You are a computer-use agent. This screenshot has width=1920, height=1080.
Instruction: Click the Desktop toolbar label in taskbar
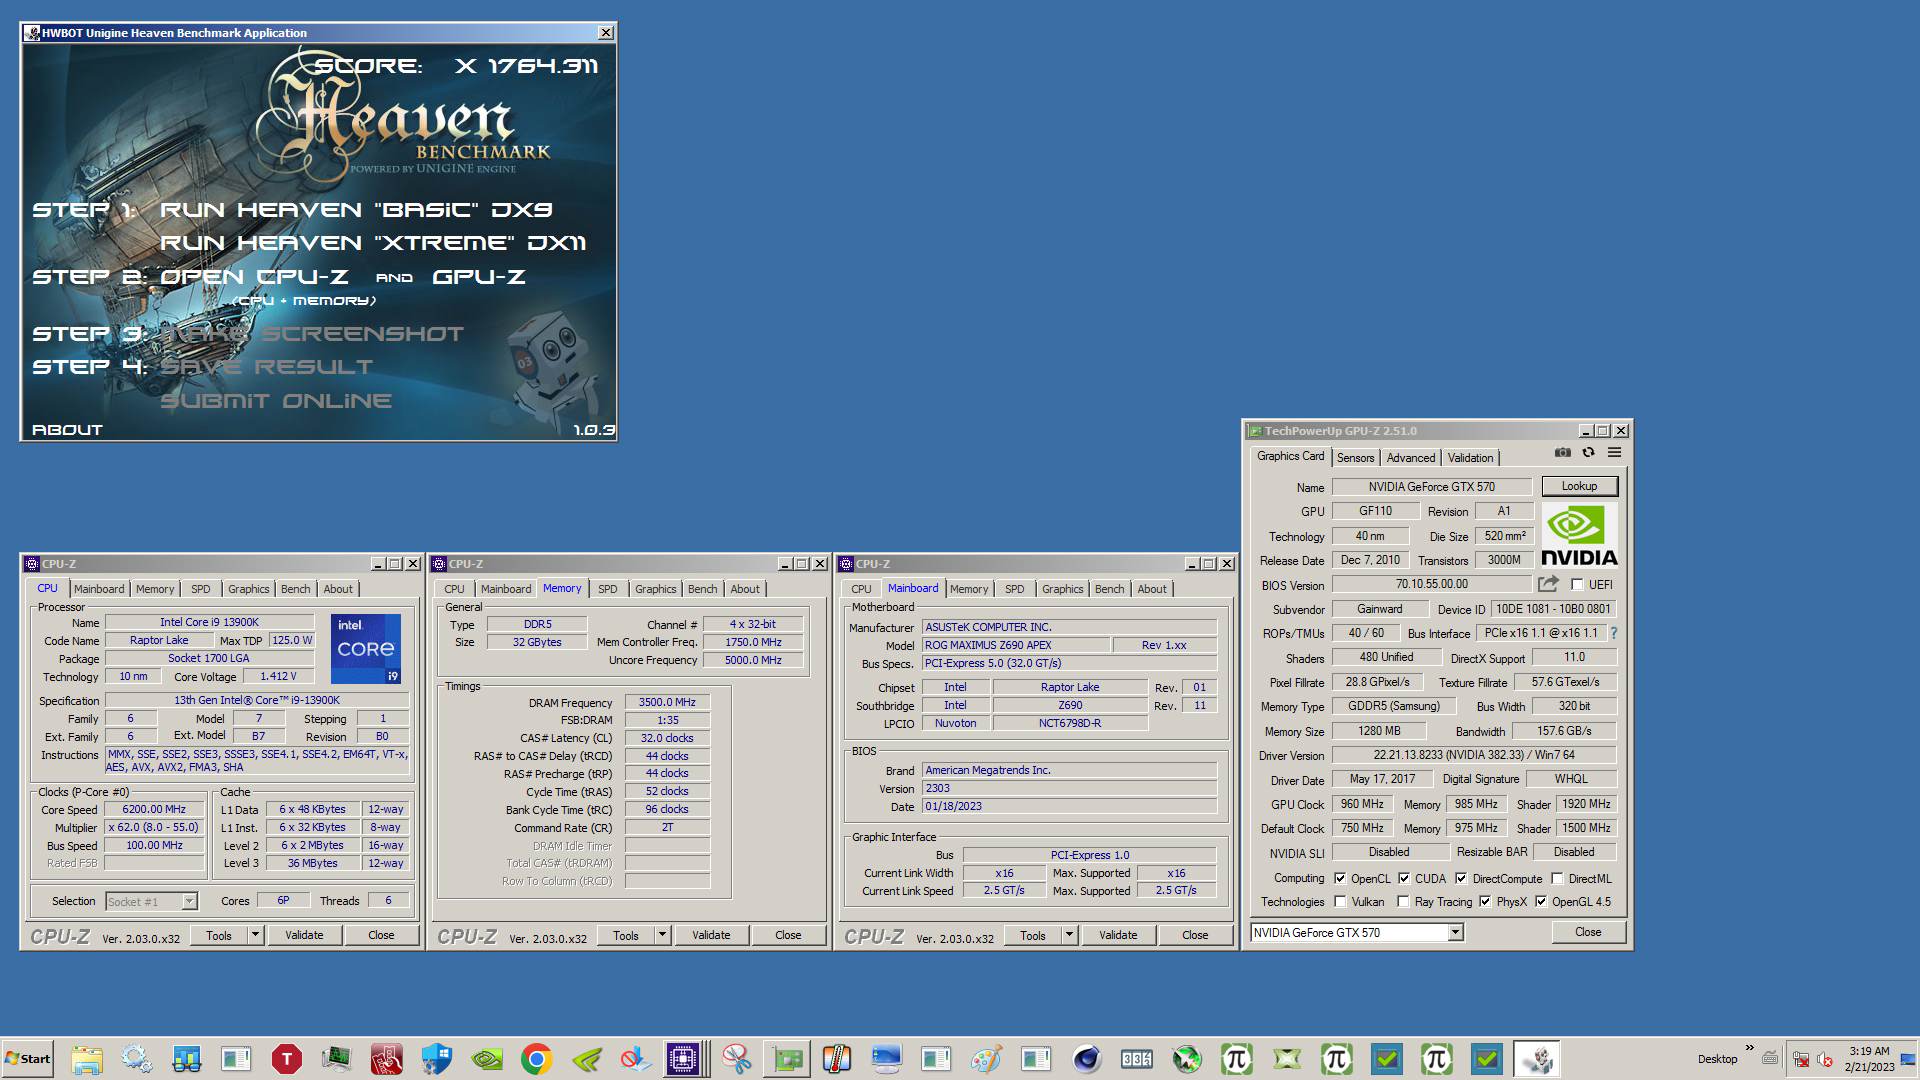[x=1717, y=1060]
